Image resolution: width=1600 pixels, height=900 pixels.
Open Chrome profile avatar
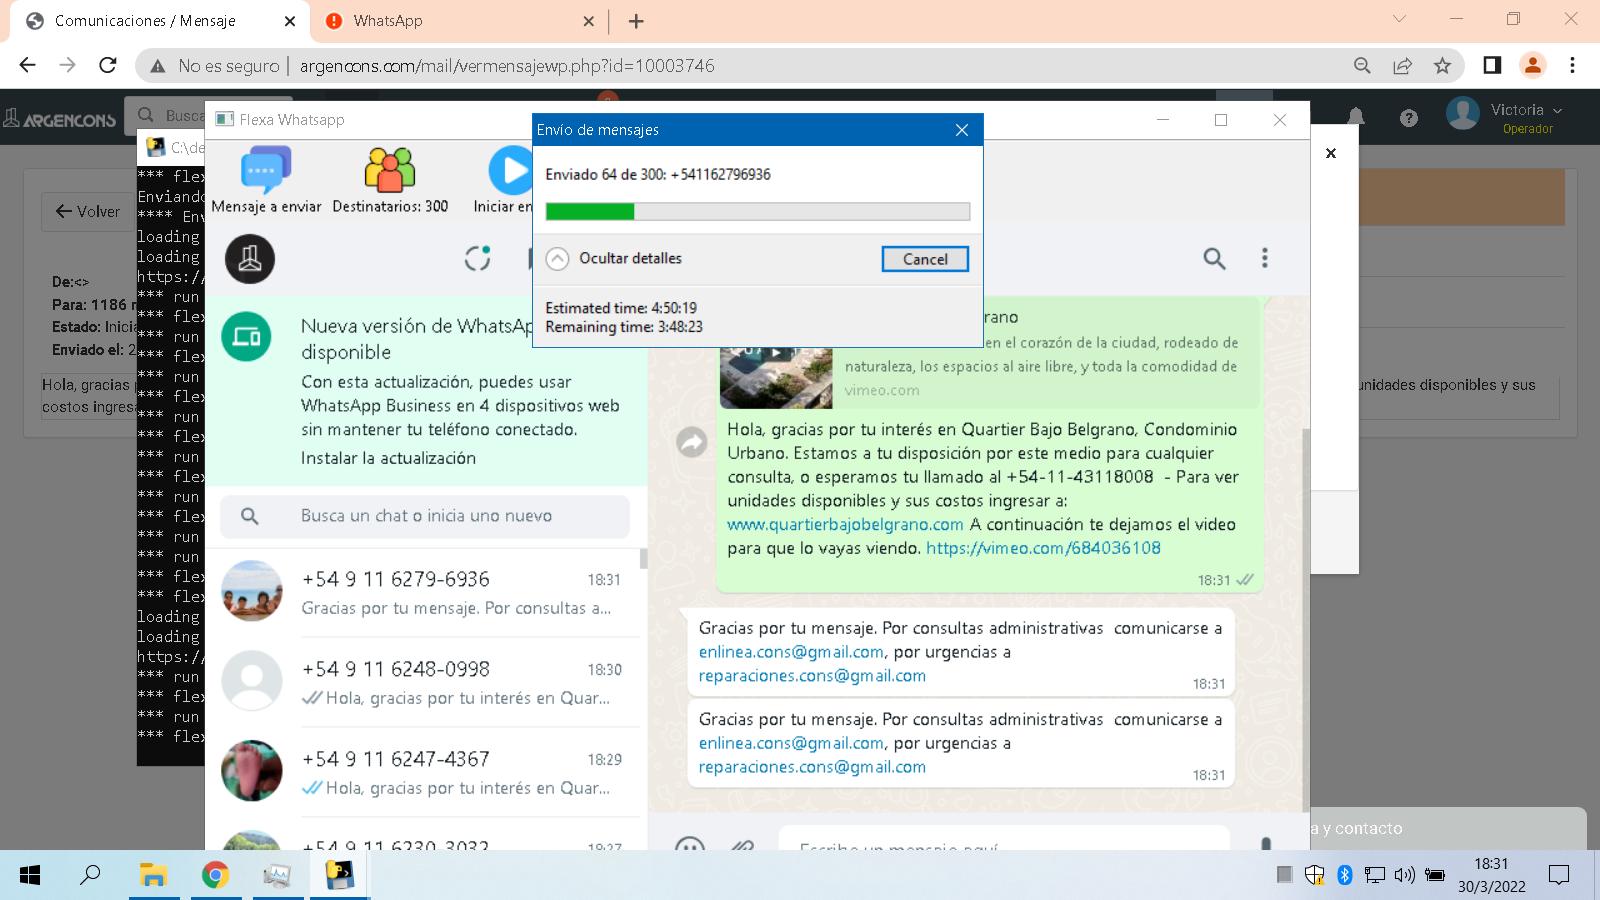click(x=1532, y=66)
